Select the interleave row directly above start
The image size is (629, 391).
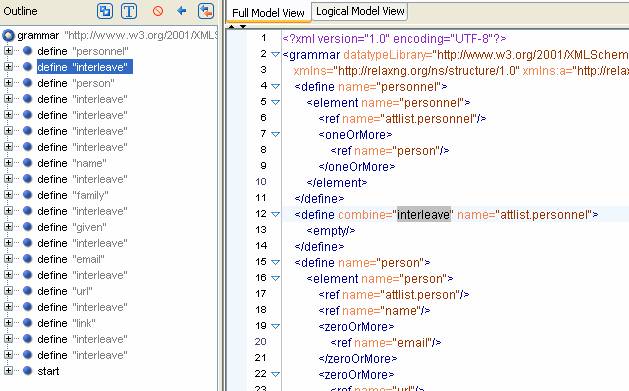tap(82, 355)
